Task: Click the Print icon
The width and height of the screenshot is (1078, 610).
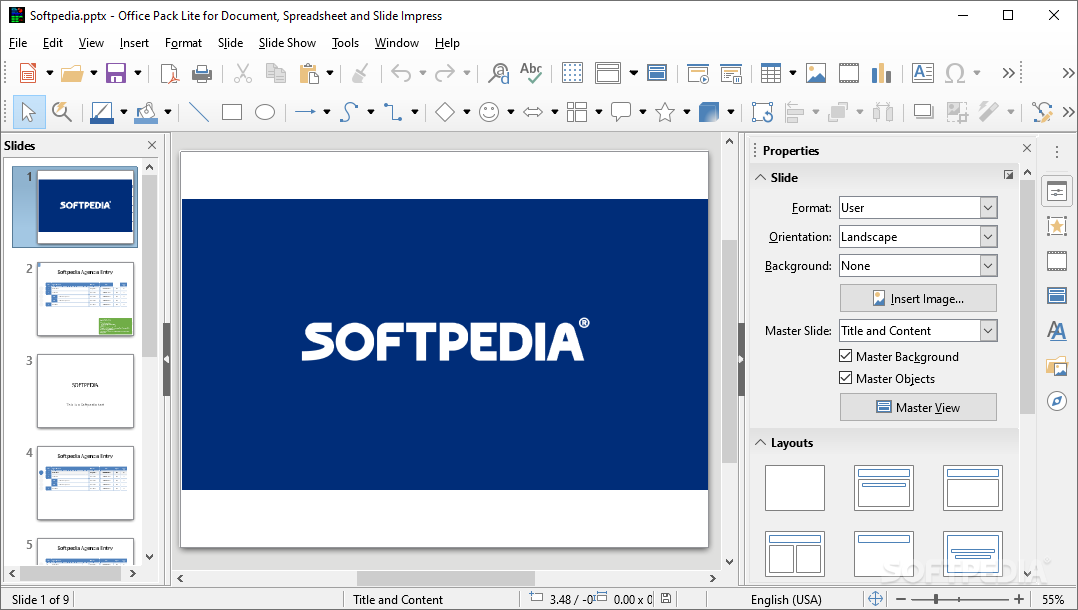Action: coord(201,73)
